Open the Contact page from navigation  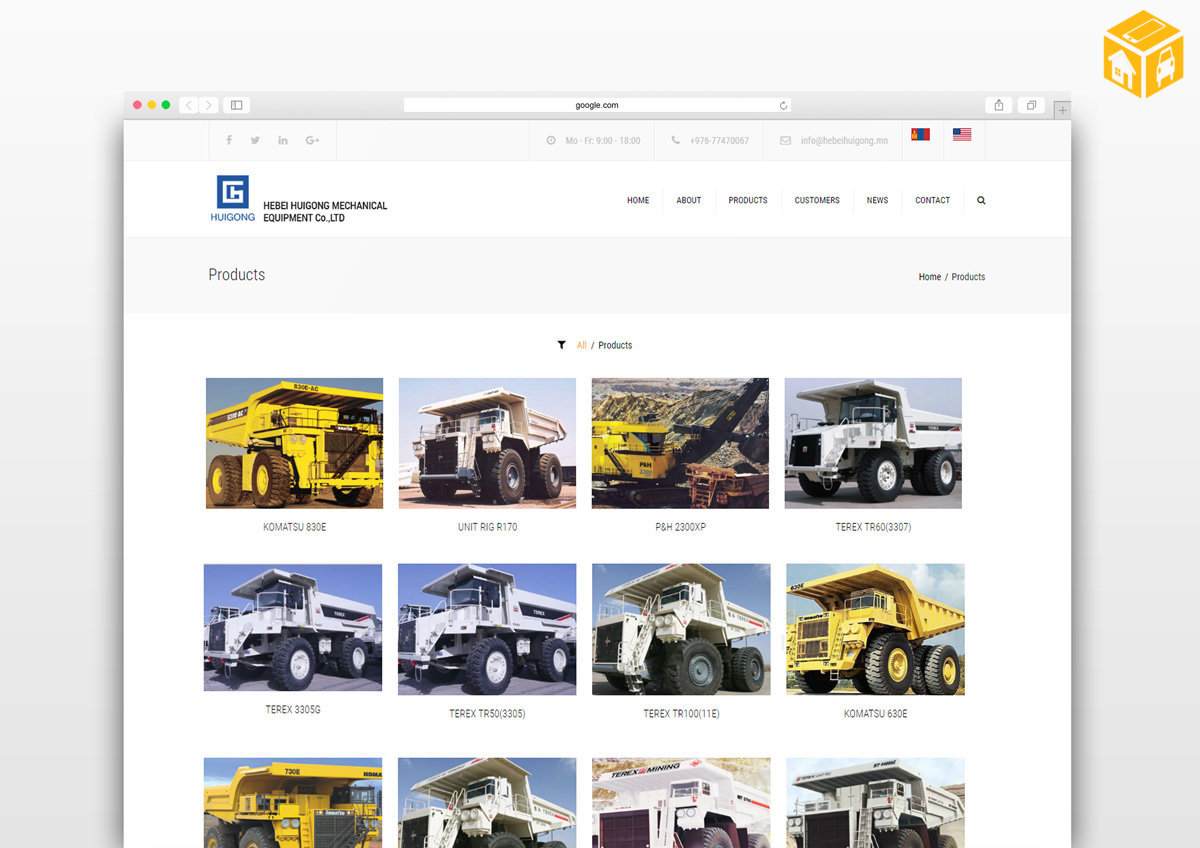(932, 200)
